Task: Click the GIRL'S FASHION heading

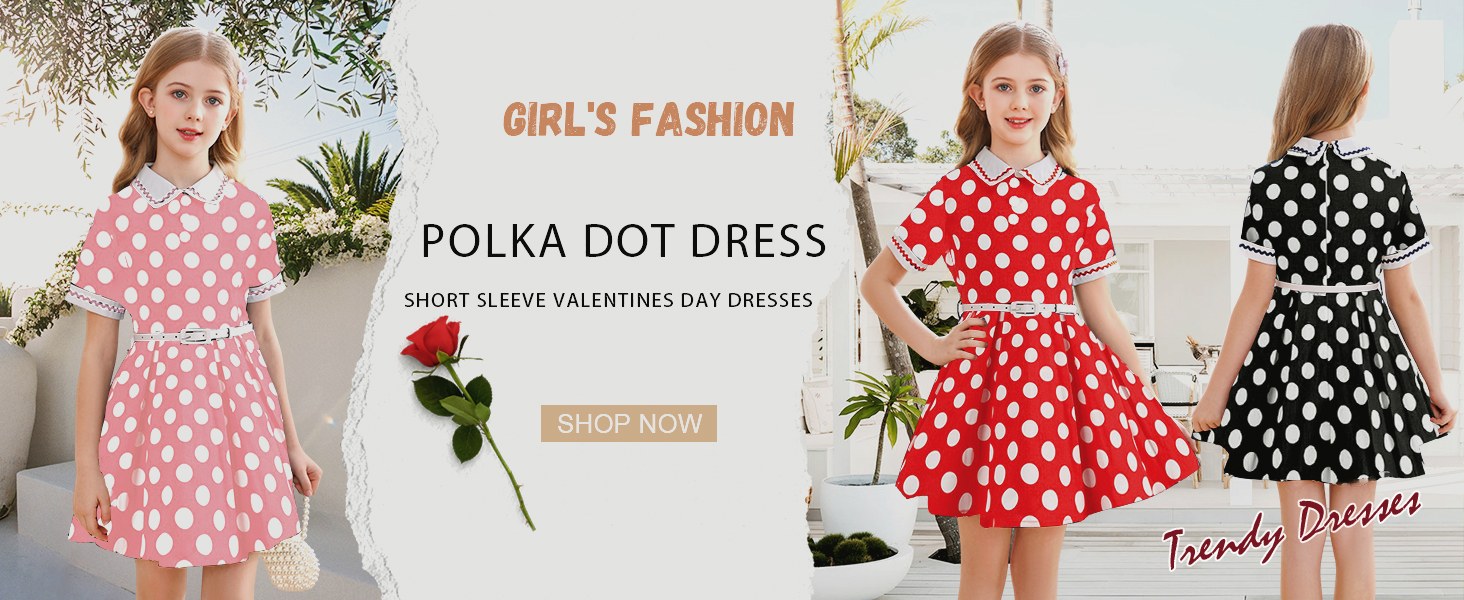Action: 648,120
